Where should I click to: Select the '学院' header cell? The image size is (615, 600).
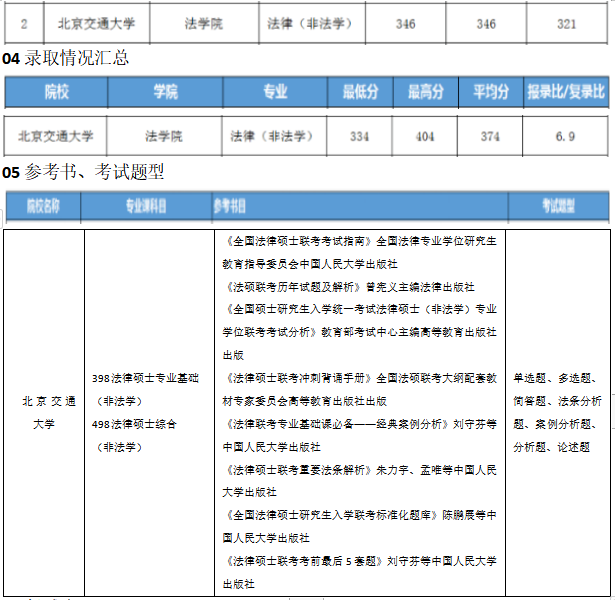(x=165, y=92)
